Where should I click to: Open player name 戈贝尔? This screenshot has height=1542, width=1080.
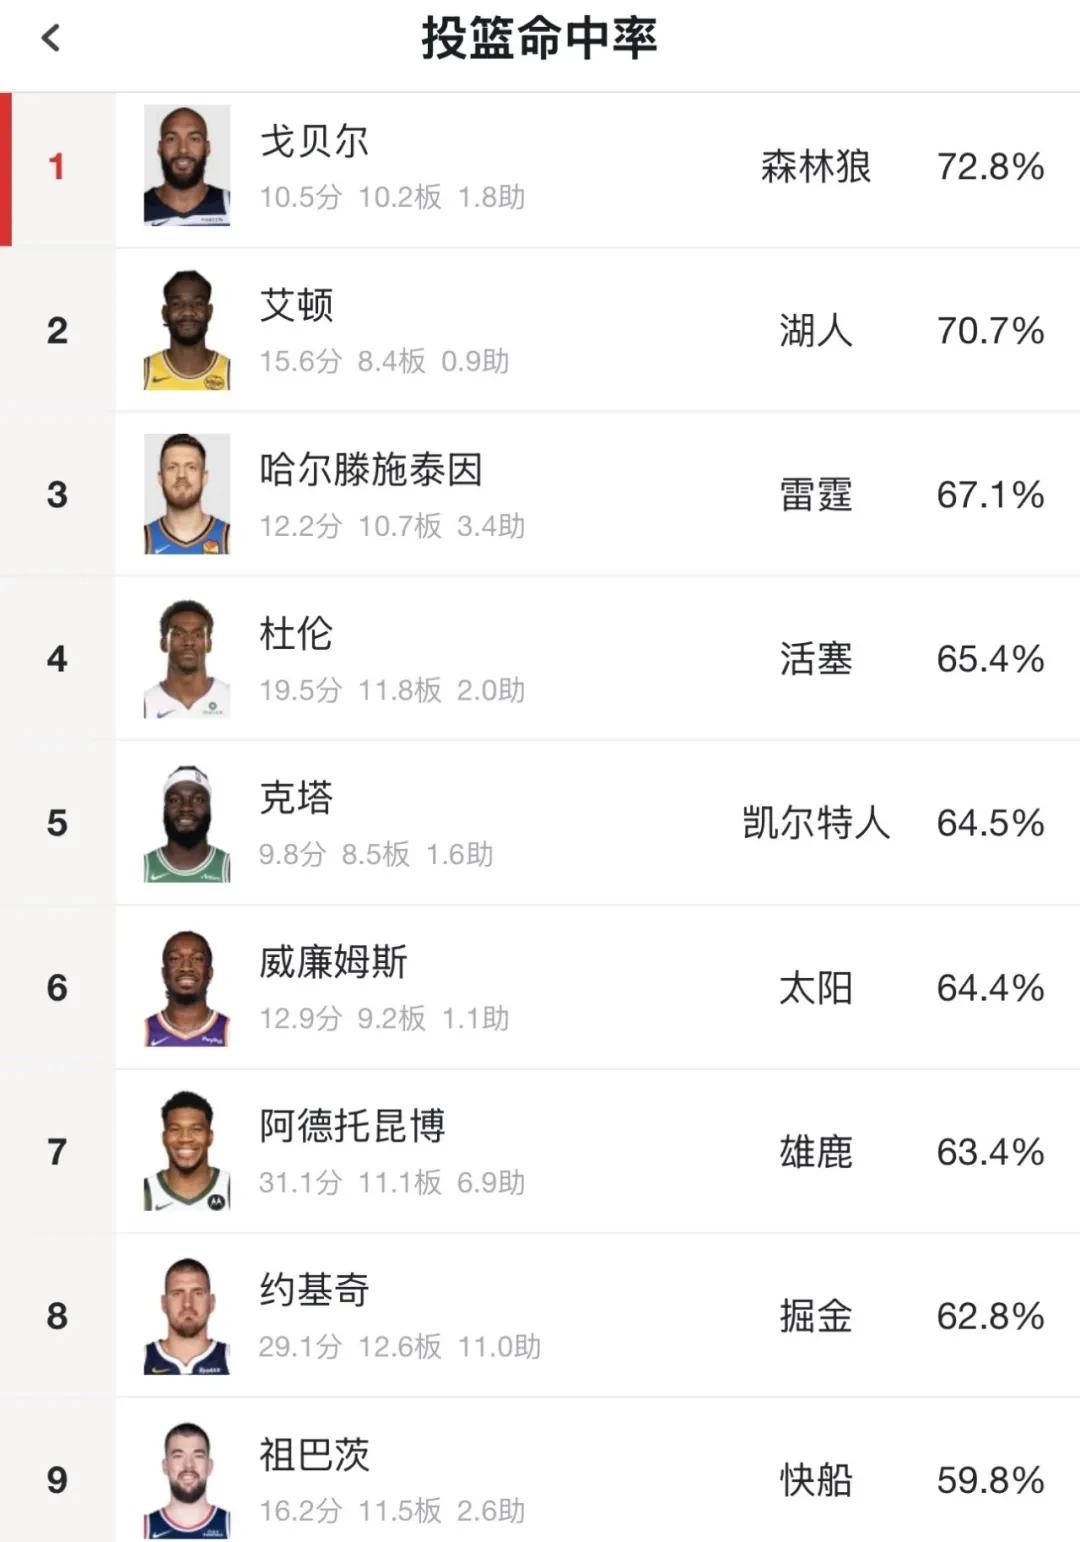coord(314,141)
